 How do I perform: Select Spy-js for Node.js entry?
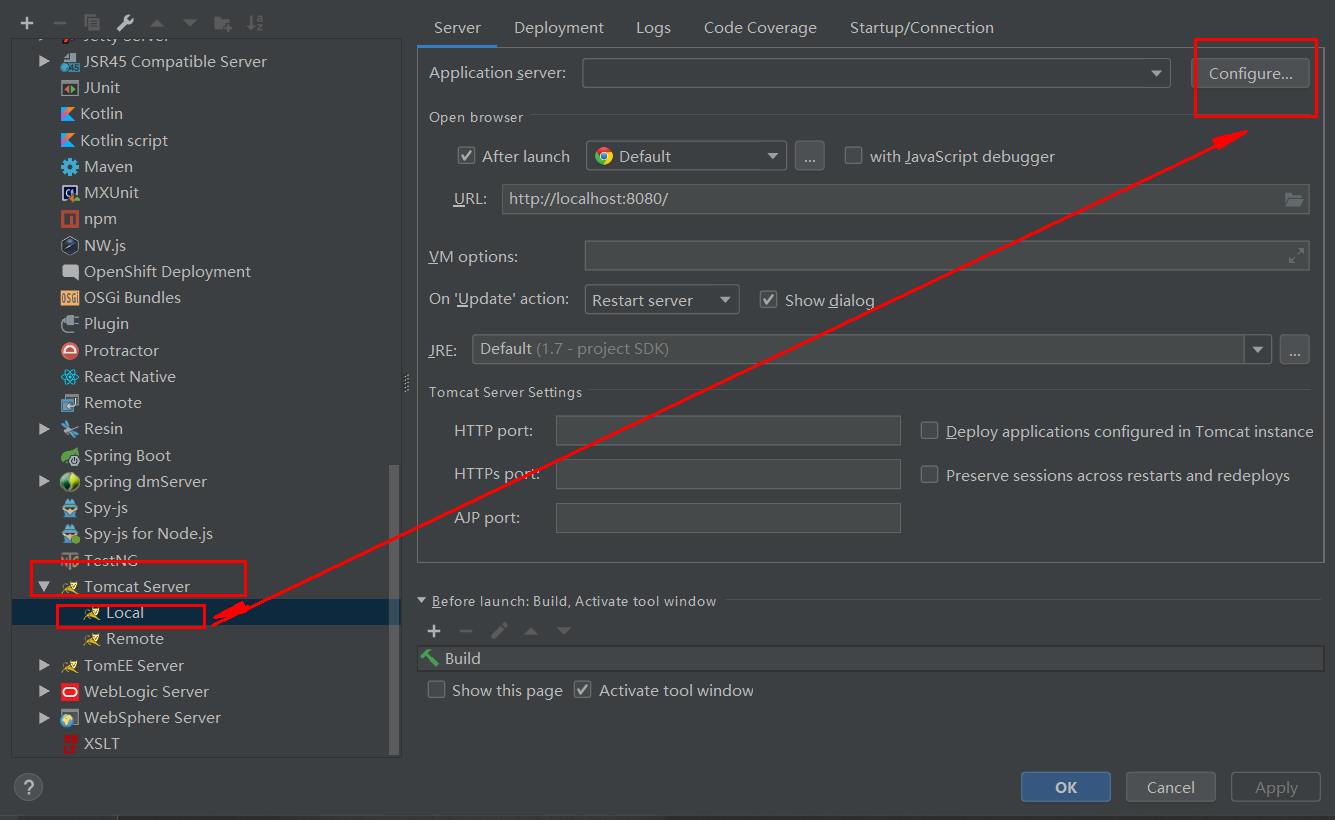click(x=137, y=534)
